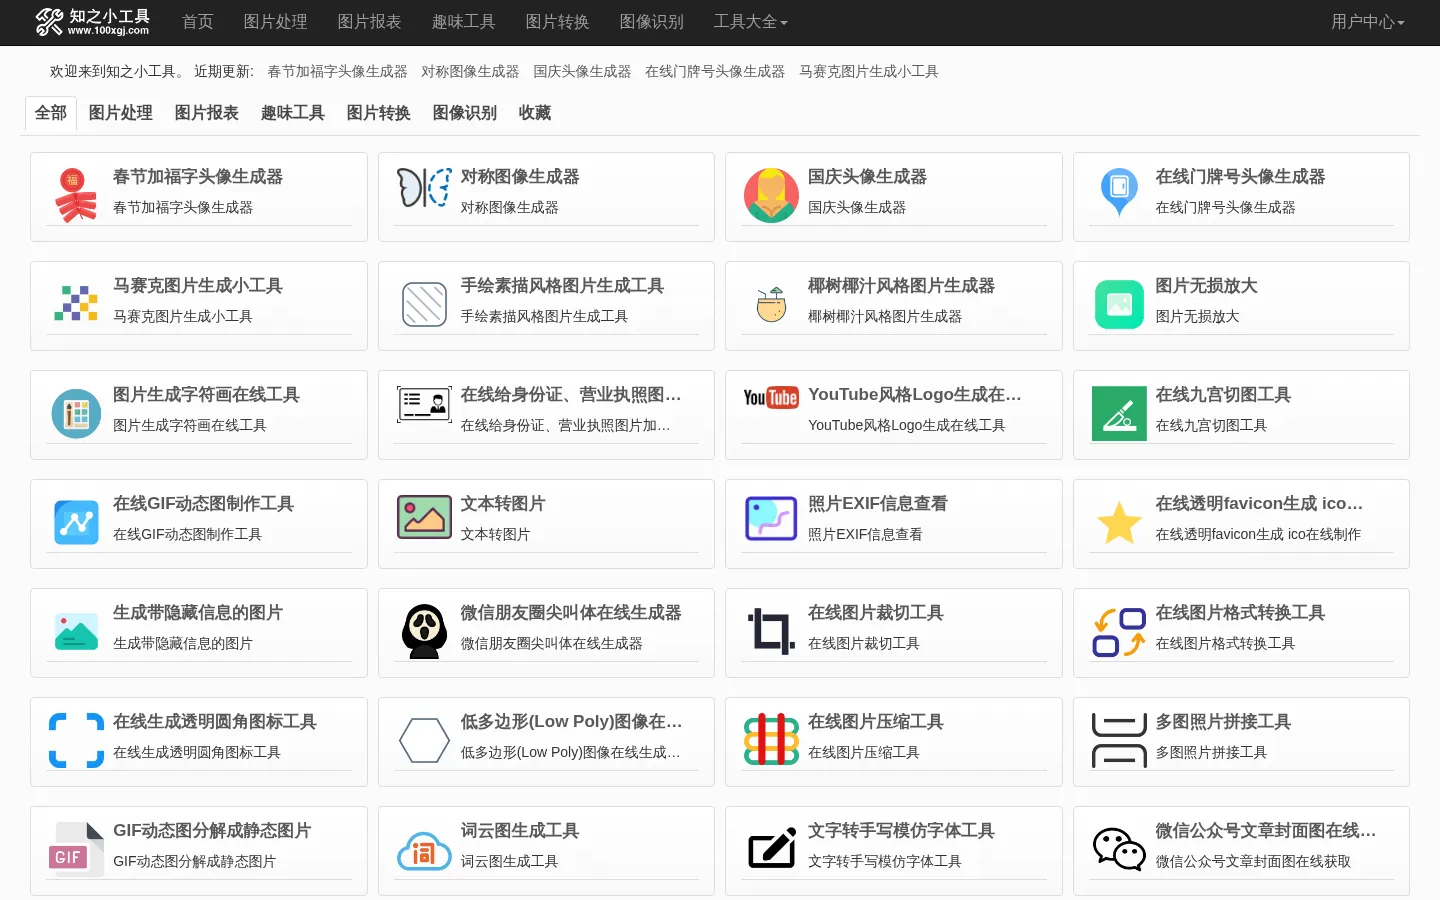This screenshot has width=1440, height=900.
Task: Open the 在线图片压缩工具 title link
Action: click(x=876, y=722)
